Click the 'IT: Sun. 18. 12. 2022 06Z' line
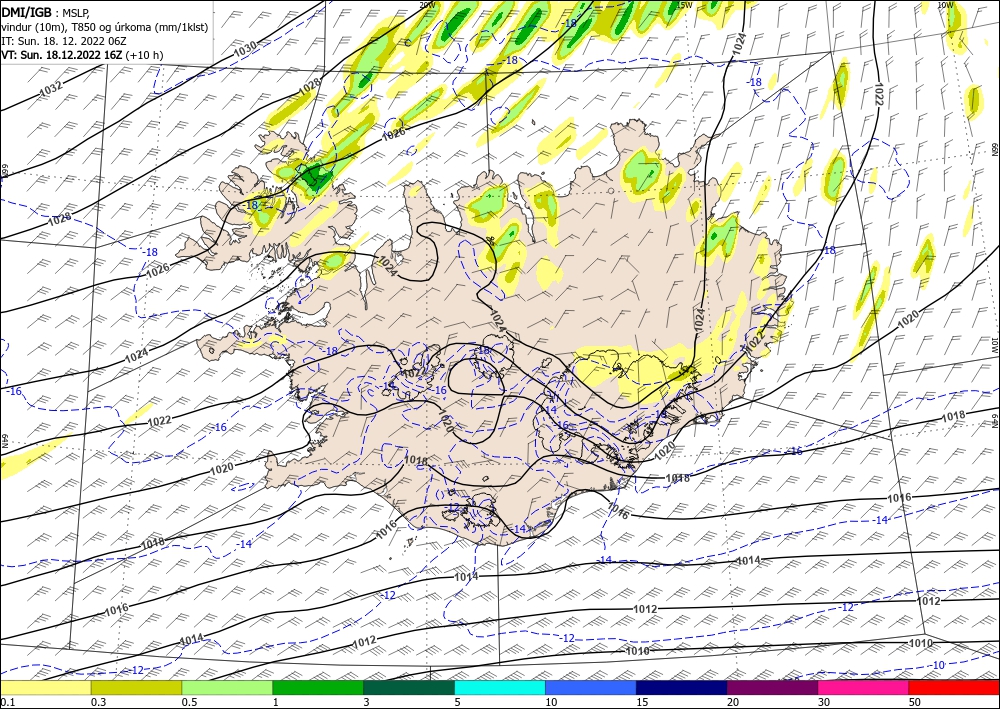The height and width of the screenshot is (709, 1000). [x=64, y=41]
